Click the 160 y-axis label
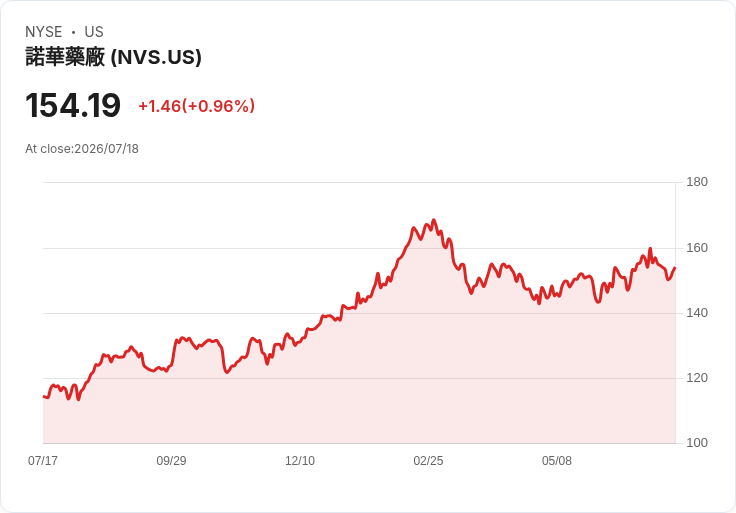The width and height of the screenshot is (736, 513). pos(697,248)
